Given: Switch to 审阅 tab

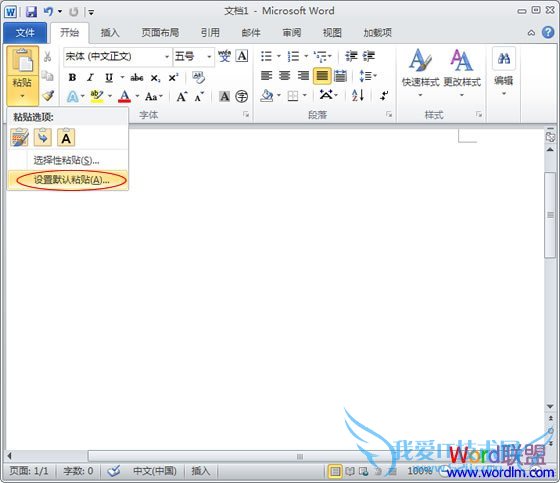Looking at the screenshot, I should click(x=292, y=33).
